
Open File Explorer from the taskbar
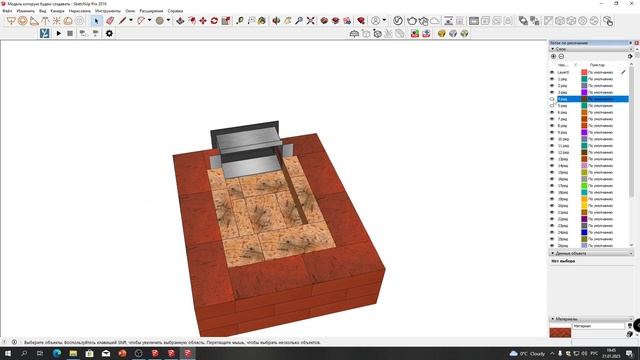73,353
